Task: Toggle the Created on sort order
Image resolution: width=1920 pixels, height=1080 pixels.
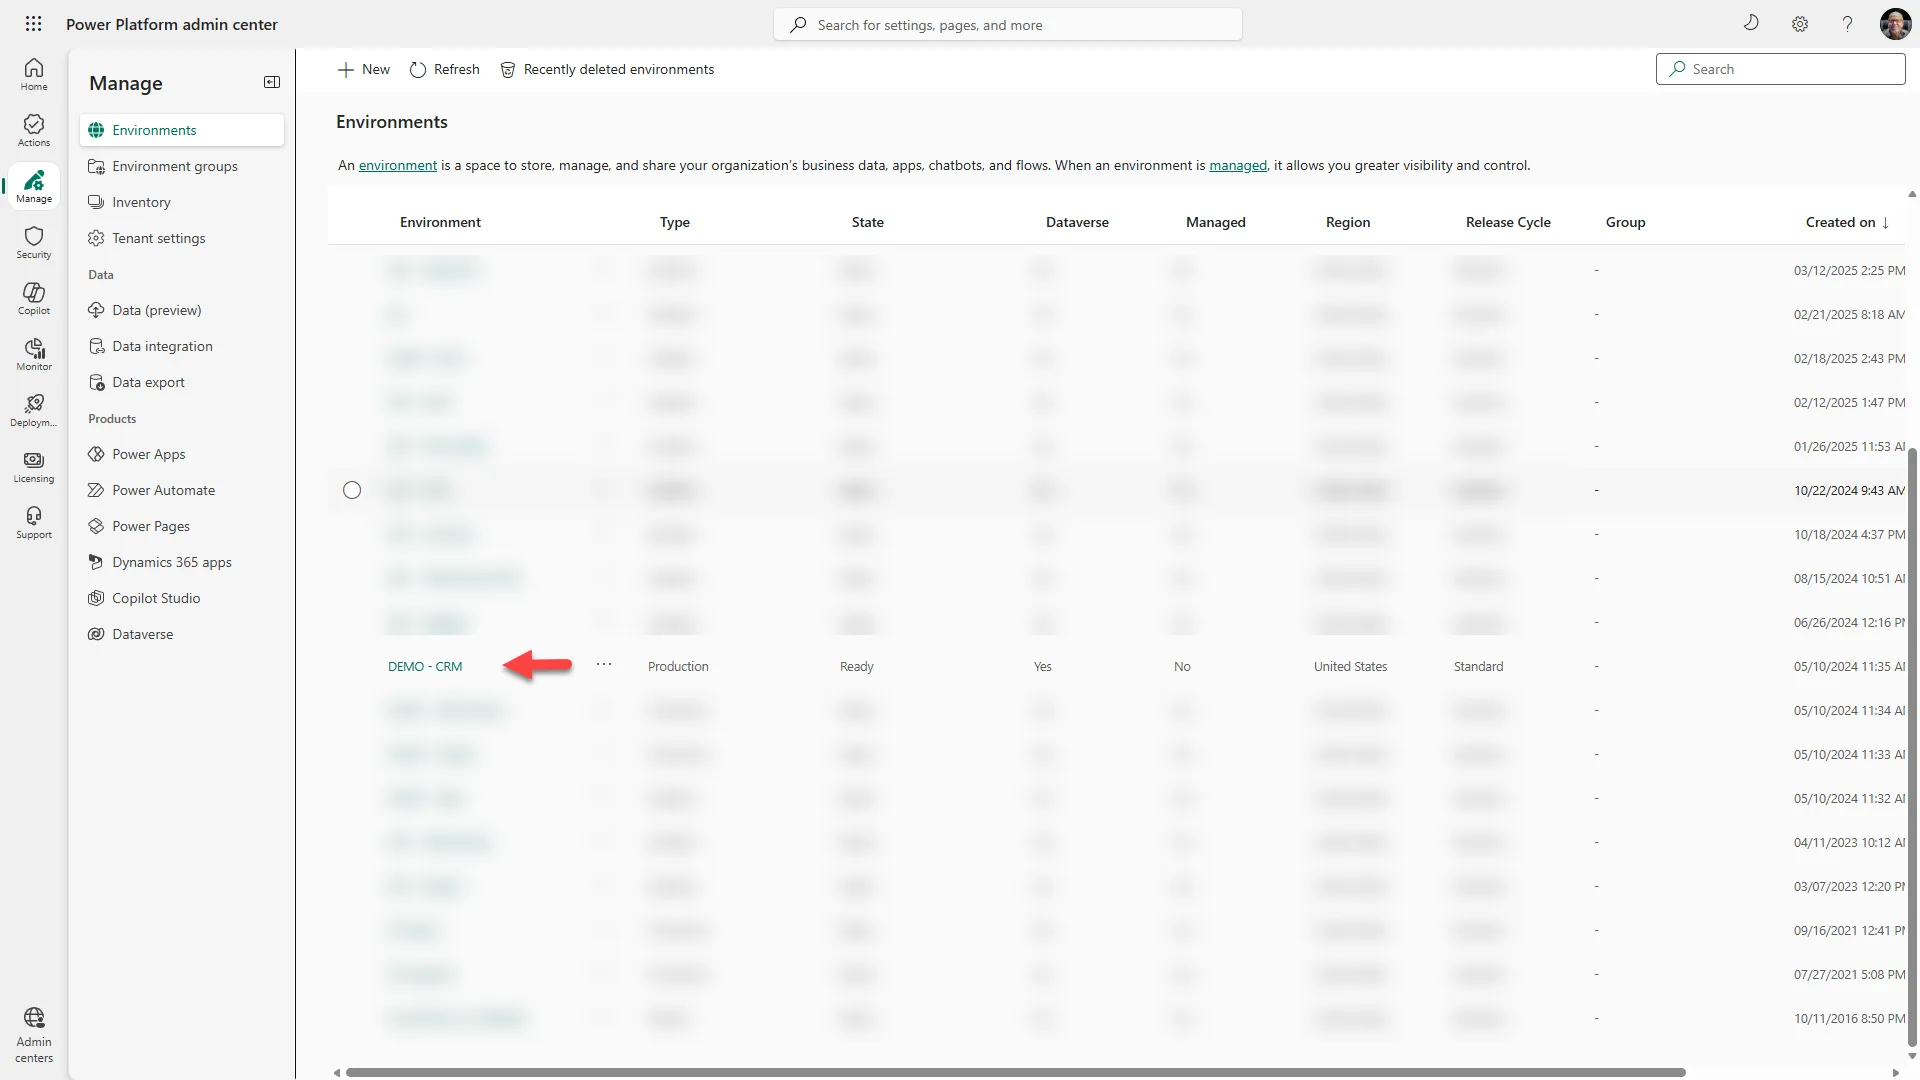Action: [x=1845, y=222]
